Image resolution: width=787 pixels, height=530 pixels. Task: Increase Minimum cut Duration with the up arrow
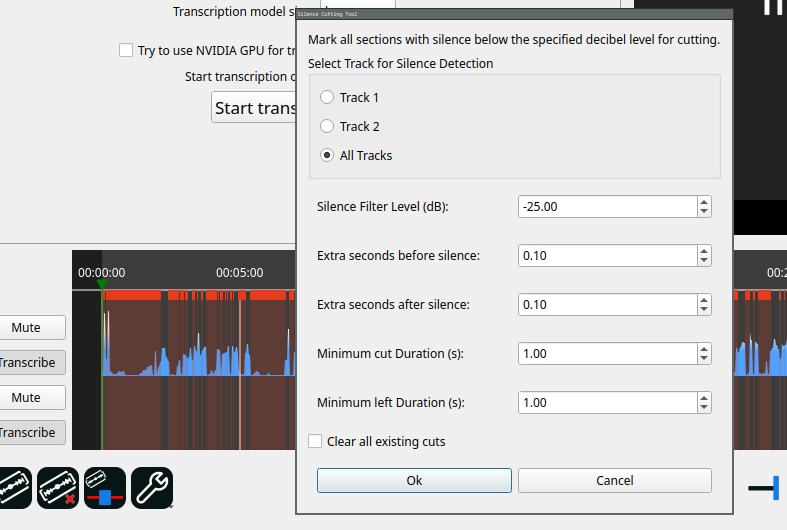tap(704, 349)
